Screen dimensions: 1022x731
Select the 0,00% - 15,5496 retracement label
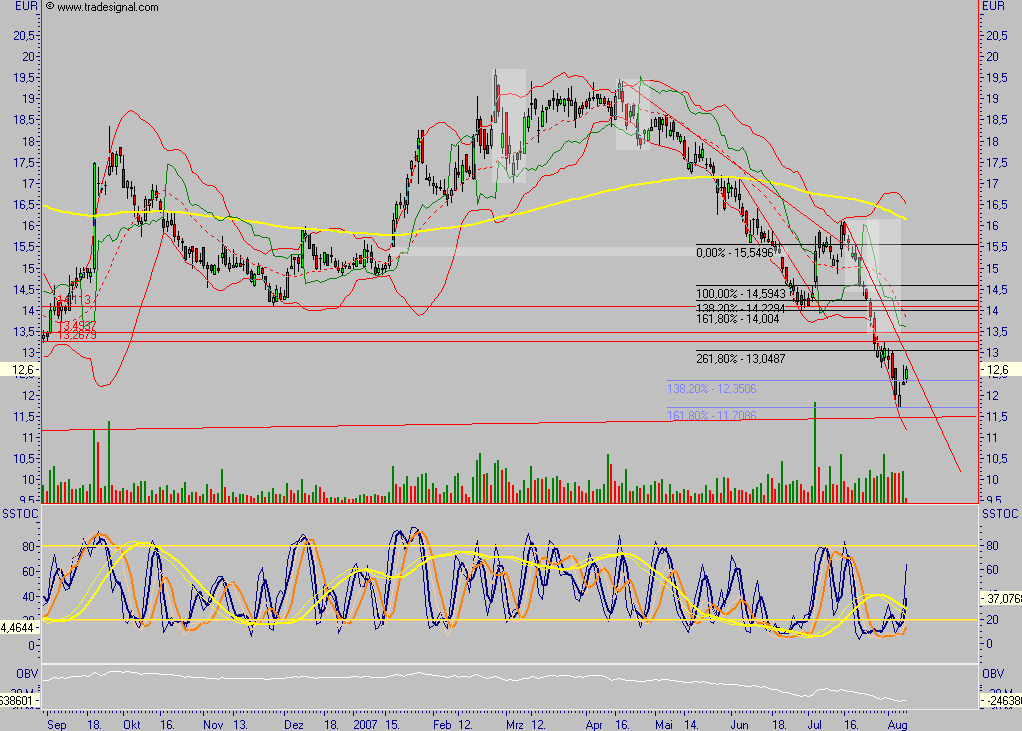(x=734, y=254)
